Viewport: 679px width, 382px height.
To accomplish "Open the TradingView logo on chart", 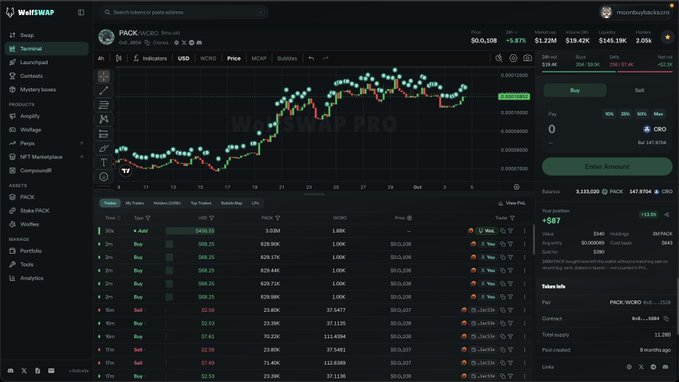I will [126, 171].
